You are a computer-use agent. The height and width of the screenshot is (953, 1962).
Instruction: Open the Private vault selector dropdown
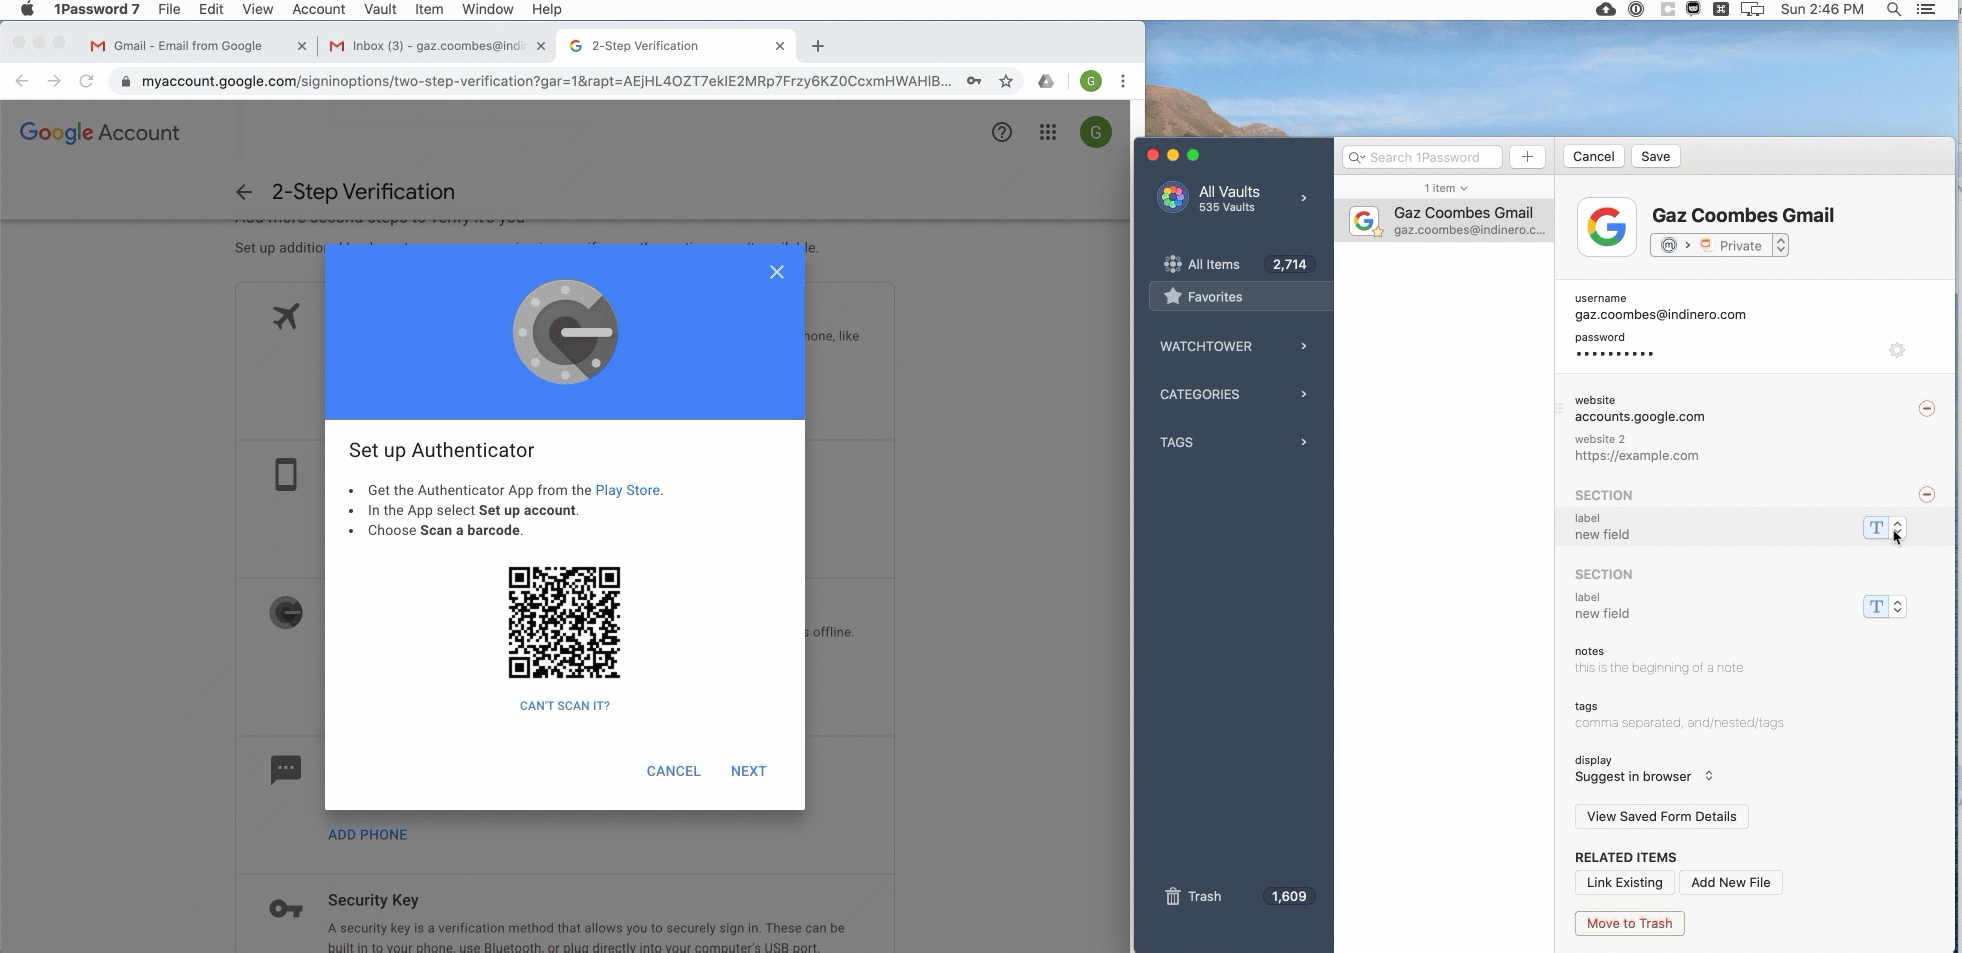1719,245
